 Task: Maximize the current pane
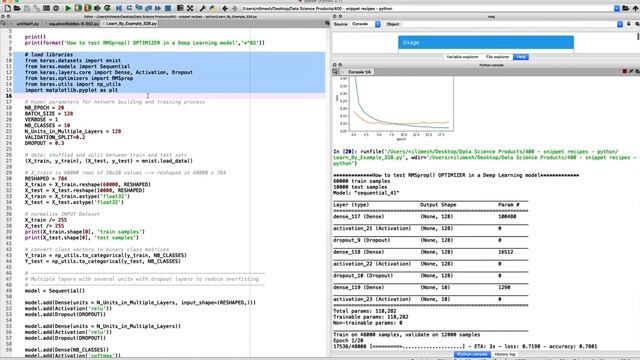tap(180, 8)
